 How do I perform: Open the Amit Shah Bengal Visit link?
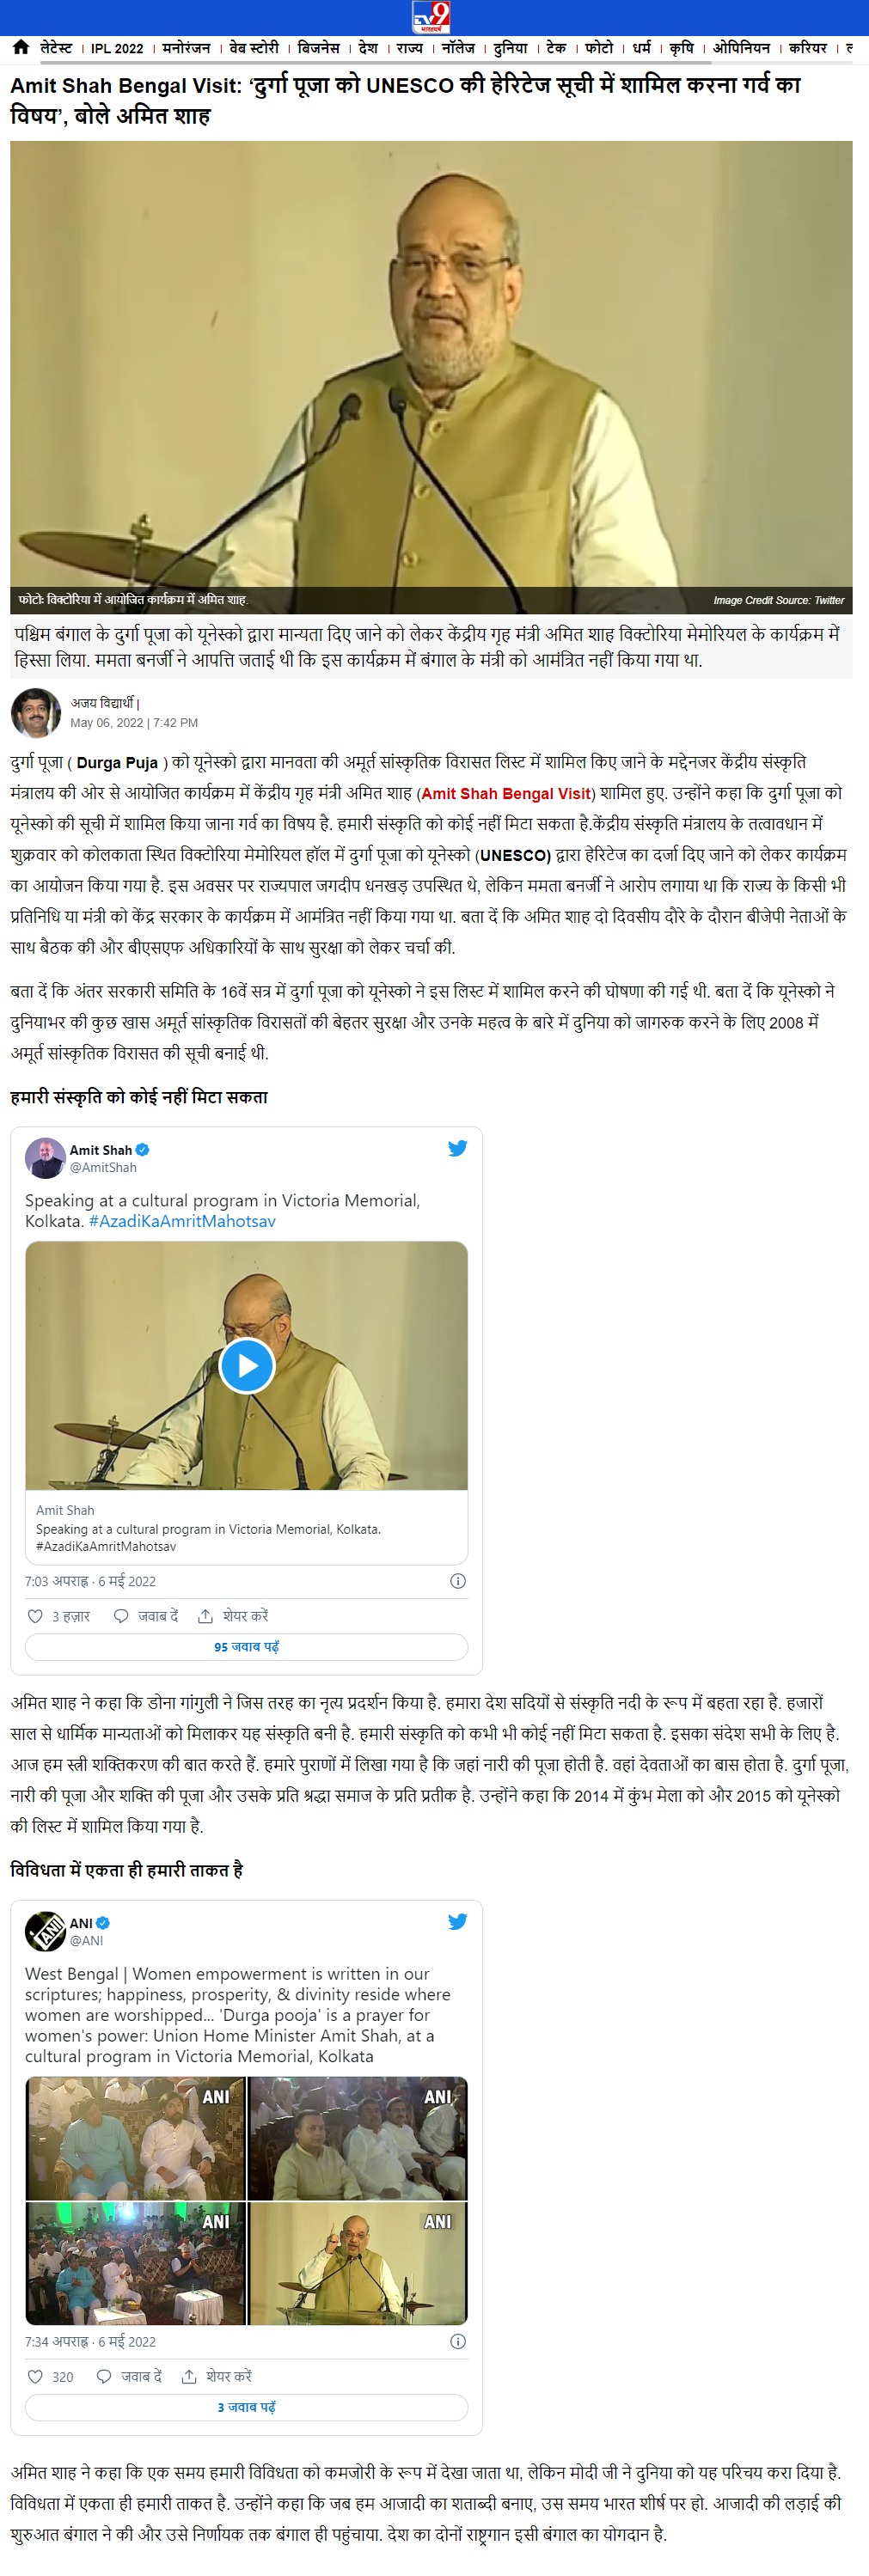(x=506, y=793)
